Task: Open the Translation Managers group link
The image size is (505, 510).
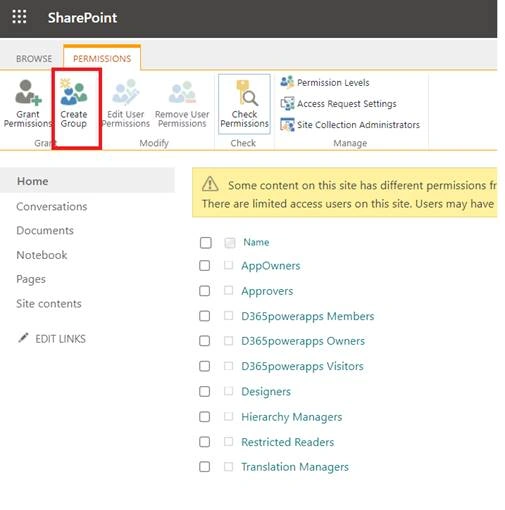Action: (x=295, y=467)
